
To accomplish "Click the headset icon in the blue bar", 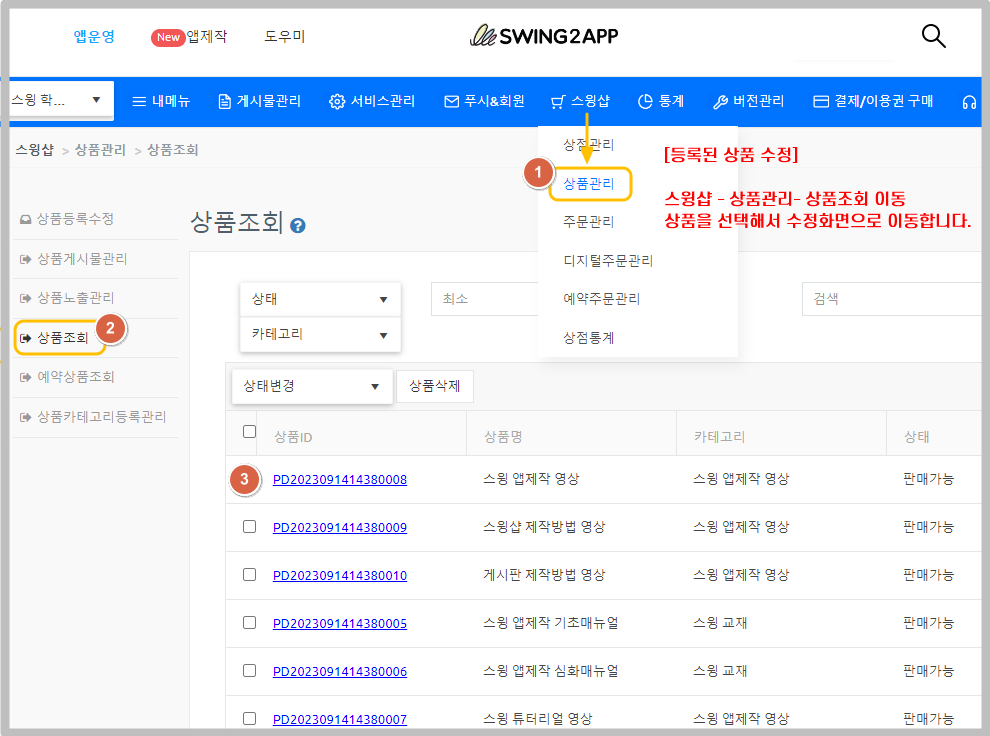I will (x=968, y=101).
